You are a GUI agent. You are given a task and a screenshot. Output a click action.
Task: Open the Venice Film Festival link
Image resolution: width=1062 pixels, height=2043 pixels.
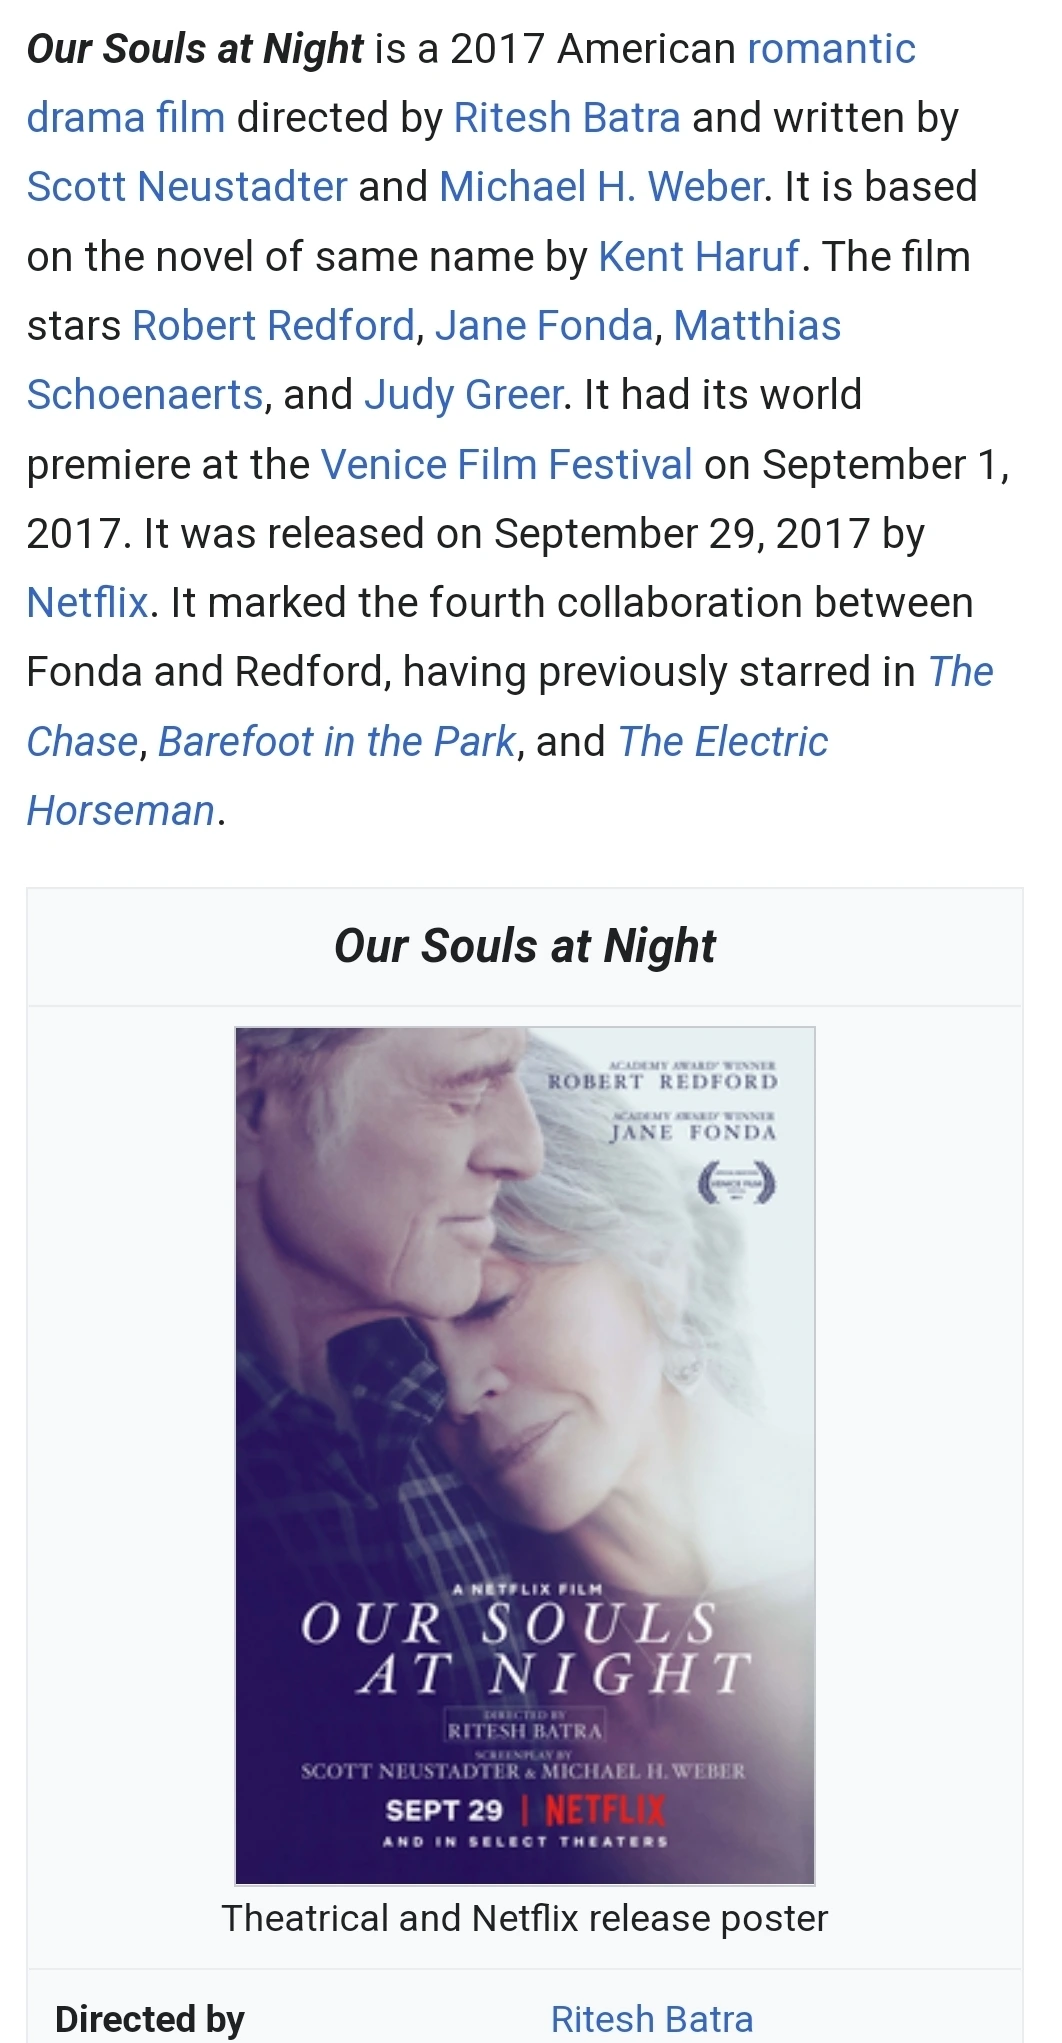(x=506, y=465)
